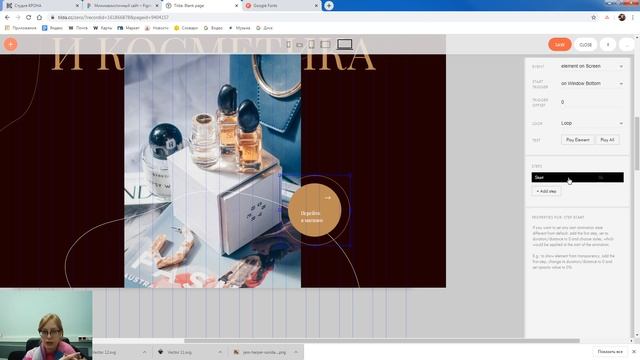Open the three-dots more menu
The height and width of the screenshot is (360, 640).
point(627,44)
